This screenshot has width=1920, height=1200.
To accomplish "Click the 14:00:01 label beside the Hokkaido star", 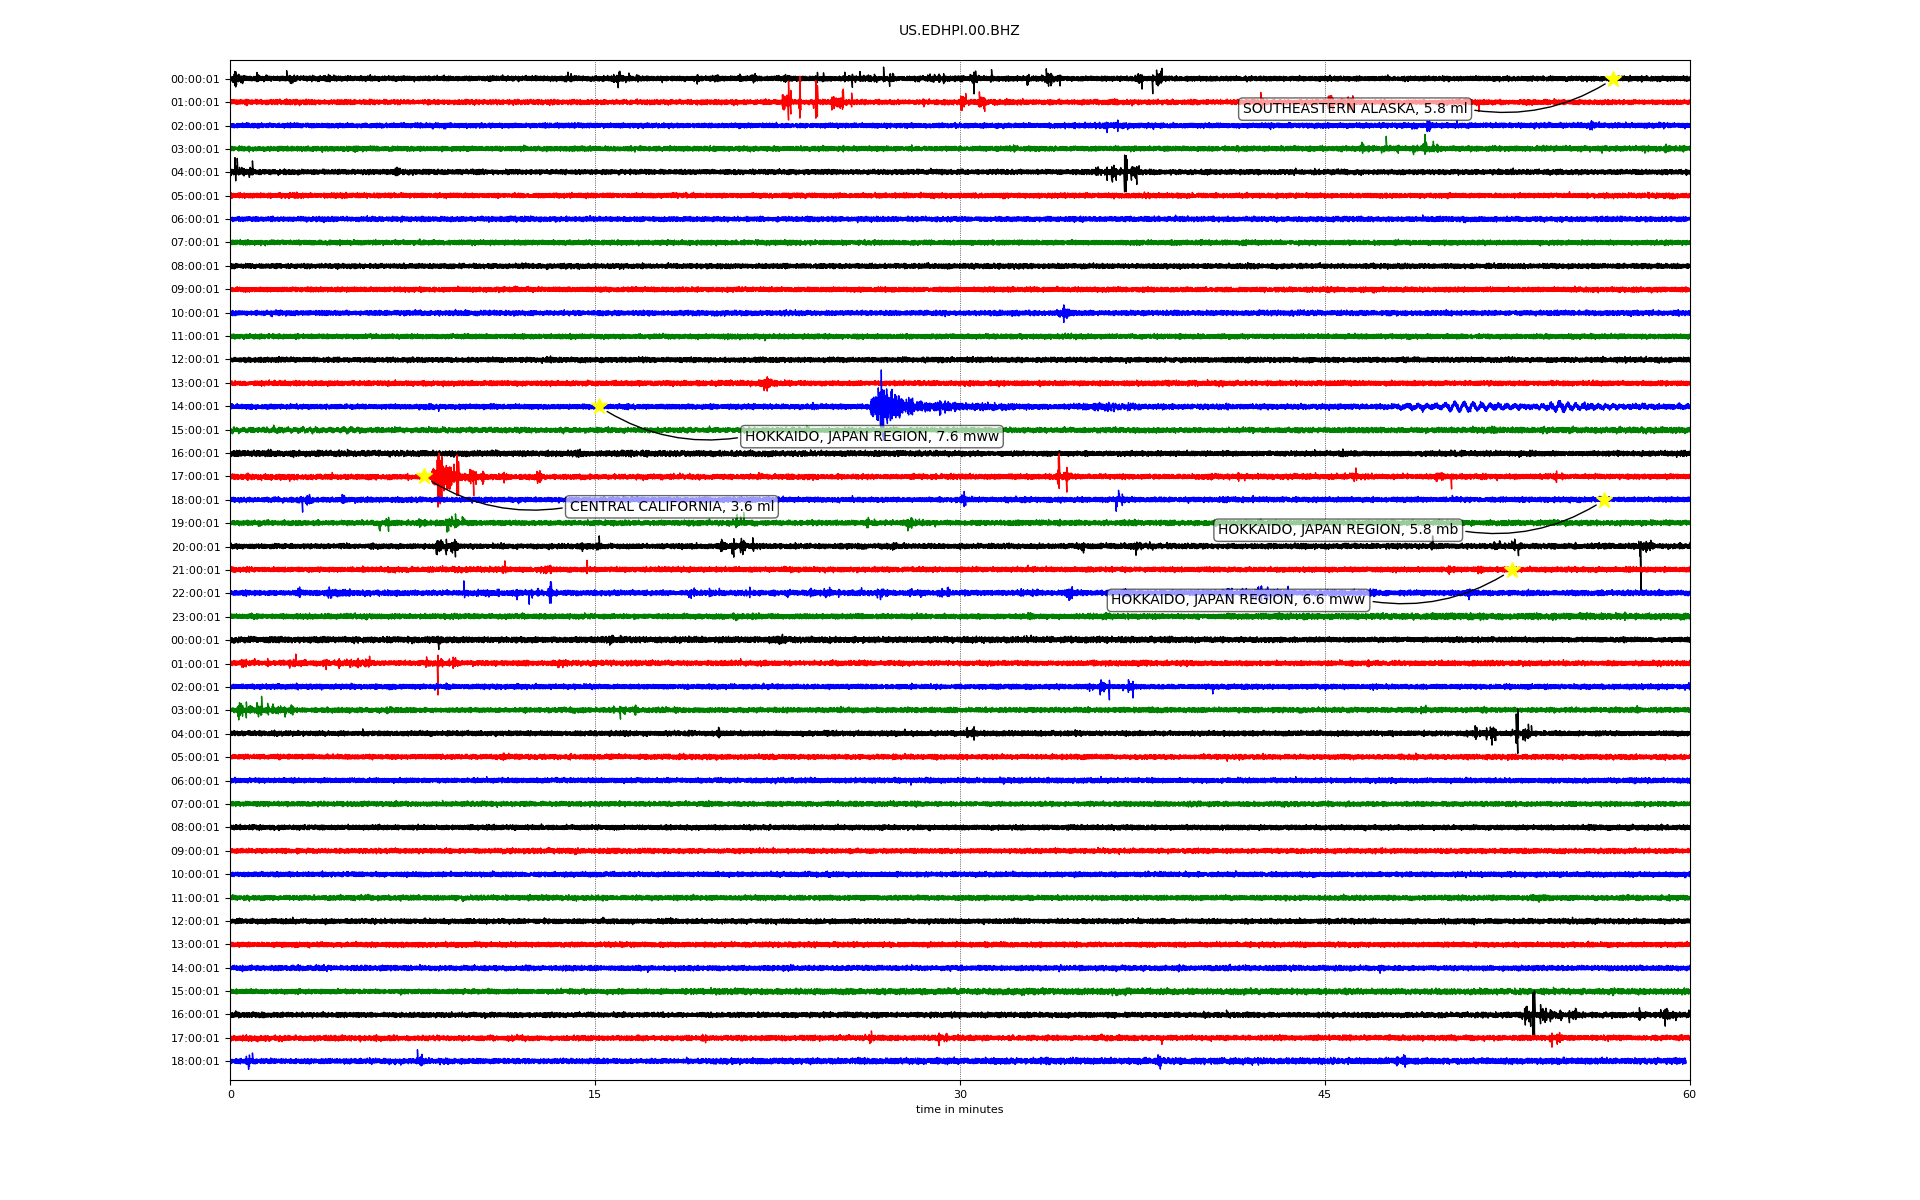I will point(195,407).
